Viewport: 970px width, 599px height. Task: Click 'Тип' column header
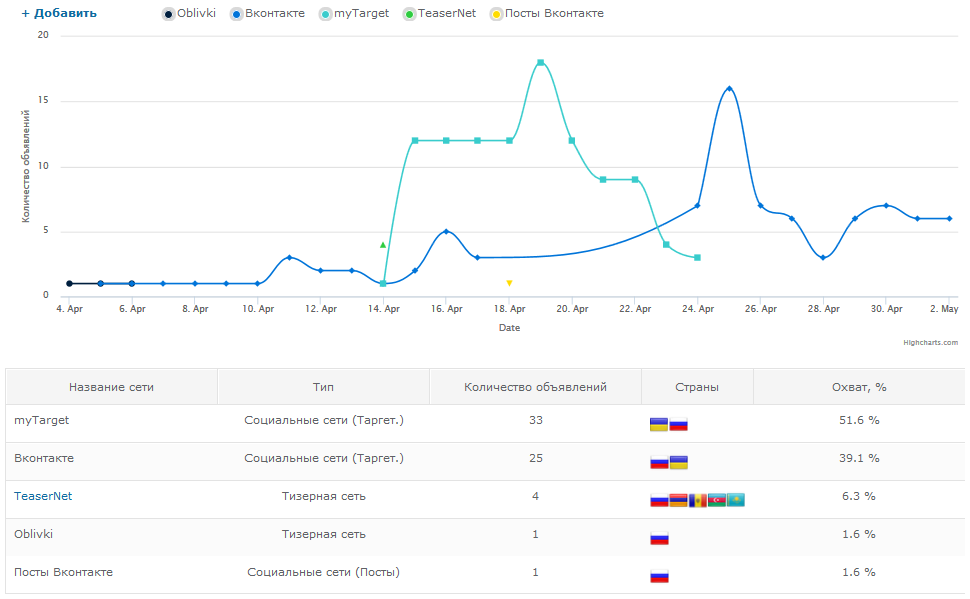pos(323,387)
